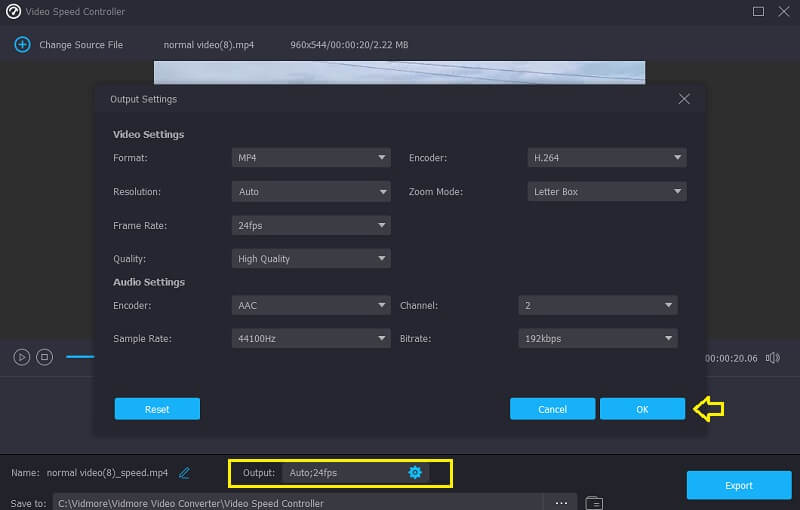Choose Zoom Mode dropdown showing Letter Box

(606, 192)
